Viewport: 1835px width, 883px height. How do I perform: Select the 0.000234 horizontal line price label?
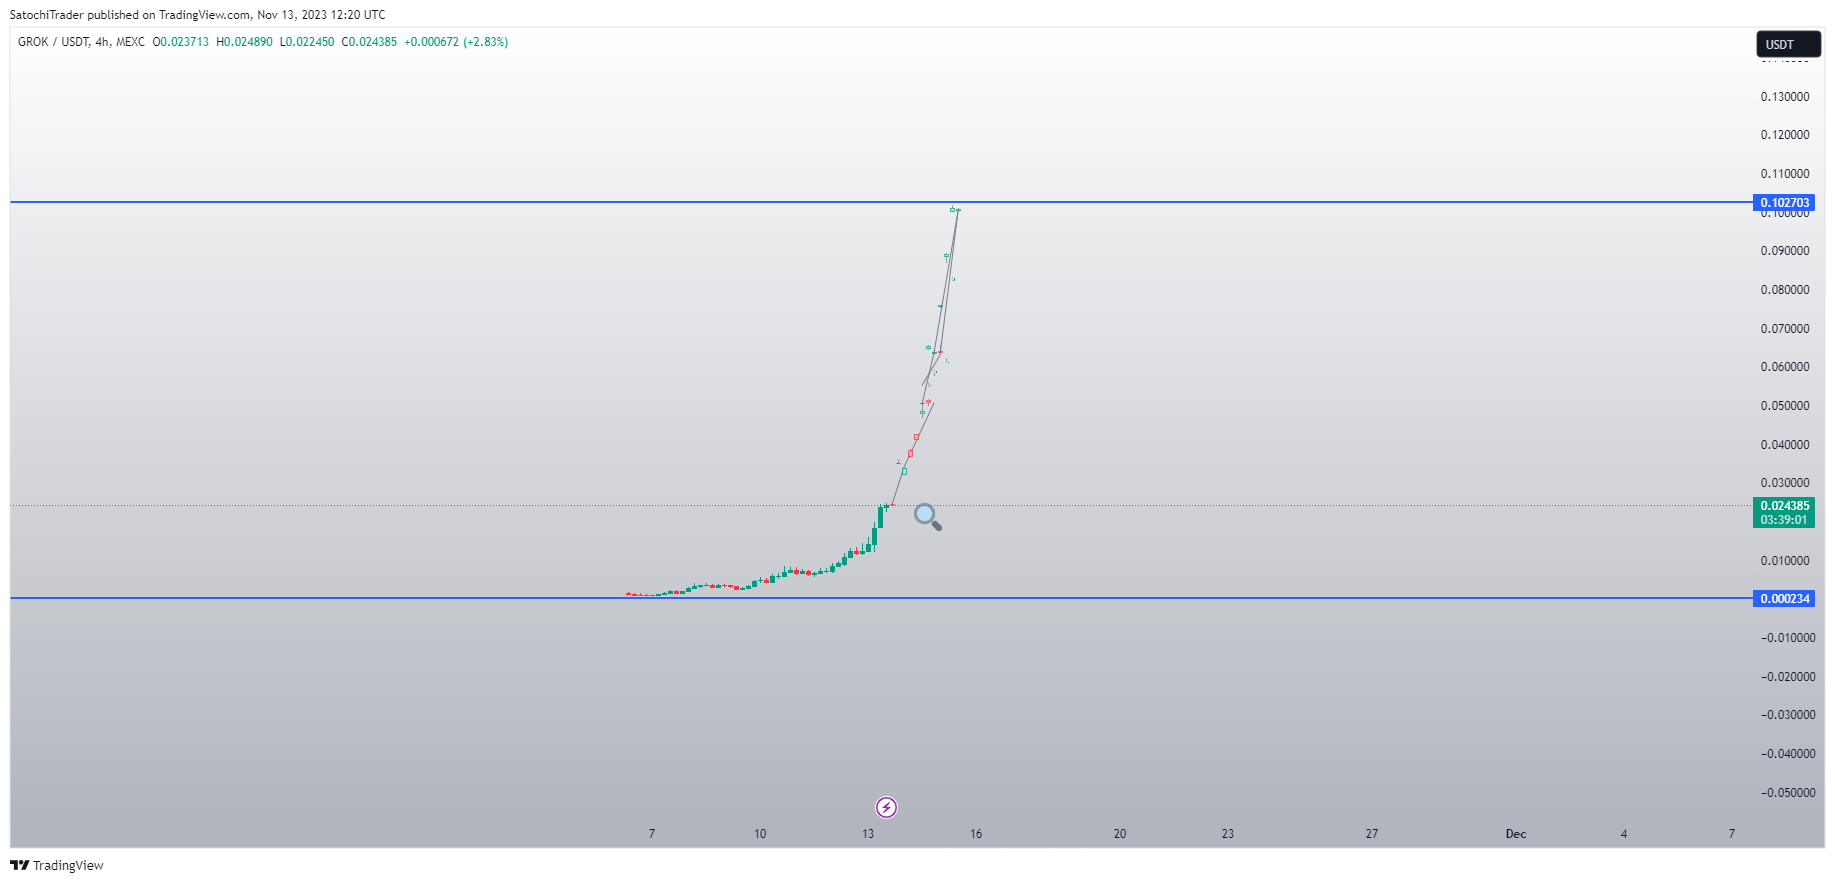coord(1784,598)
